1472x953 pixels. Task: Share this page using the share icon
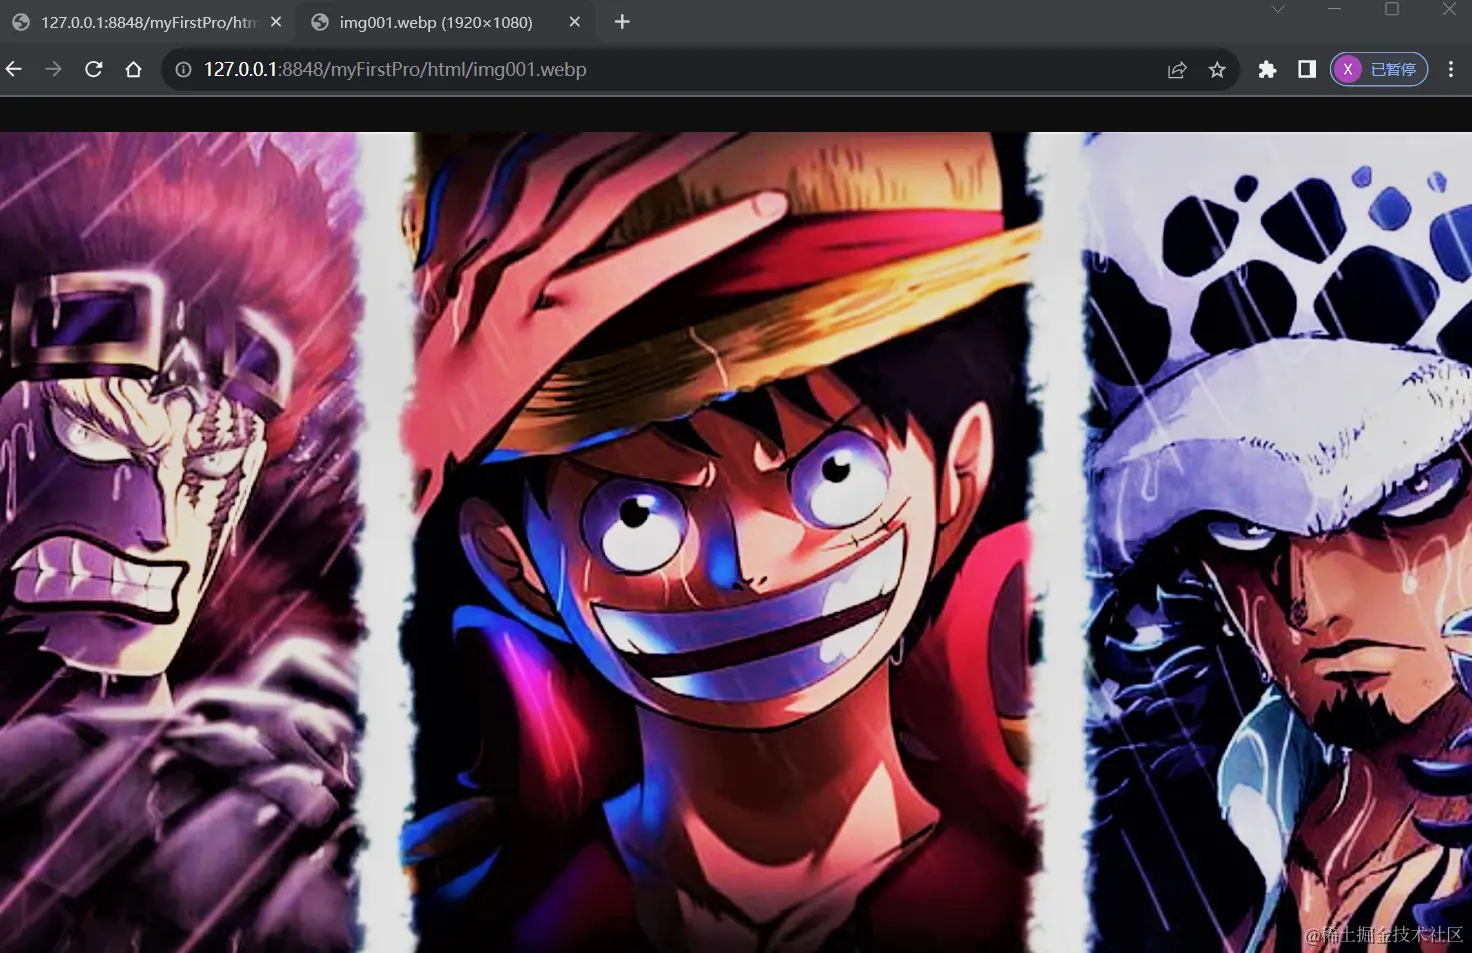[x=1177, y=69]
